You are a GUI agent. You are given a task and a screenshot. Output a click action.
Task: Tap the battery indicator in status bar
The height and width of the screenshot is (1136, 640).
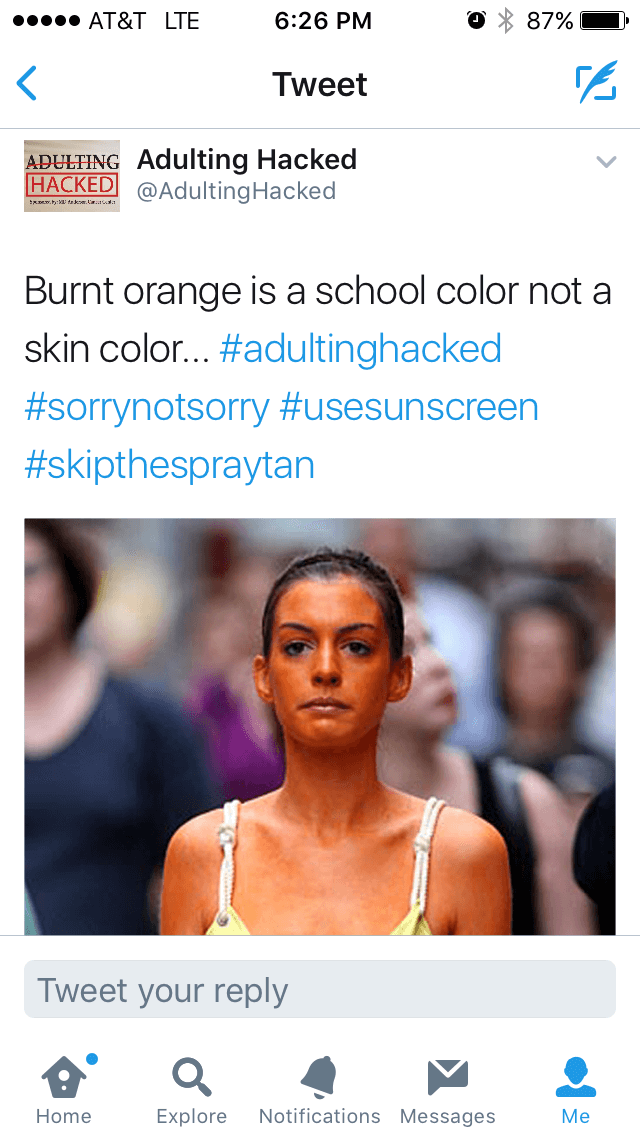click(604, 21)
